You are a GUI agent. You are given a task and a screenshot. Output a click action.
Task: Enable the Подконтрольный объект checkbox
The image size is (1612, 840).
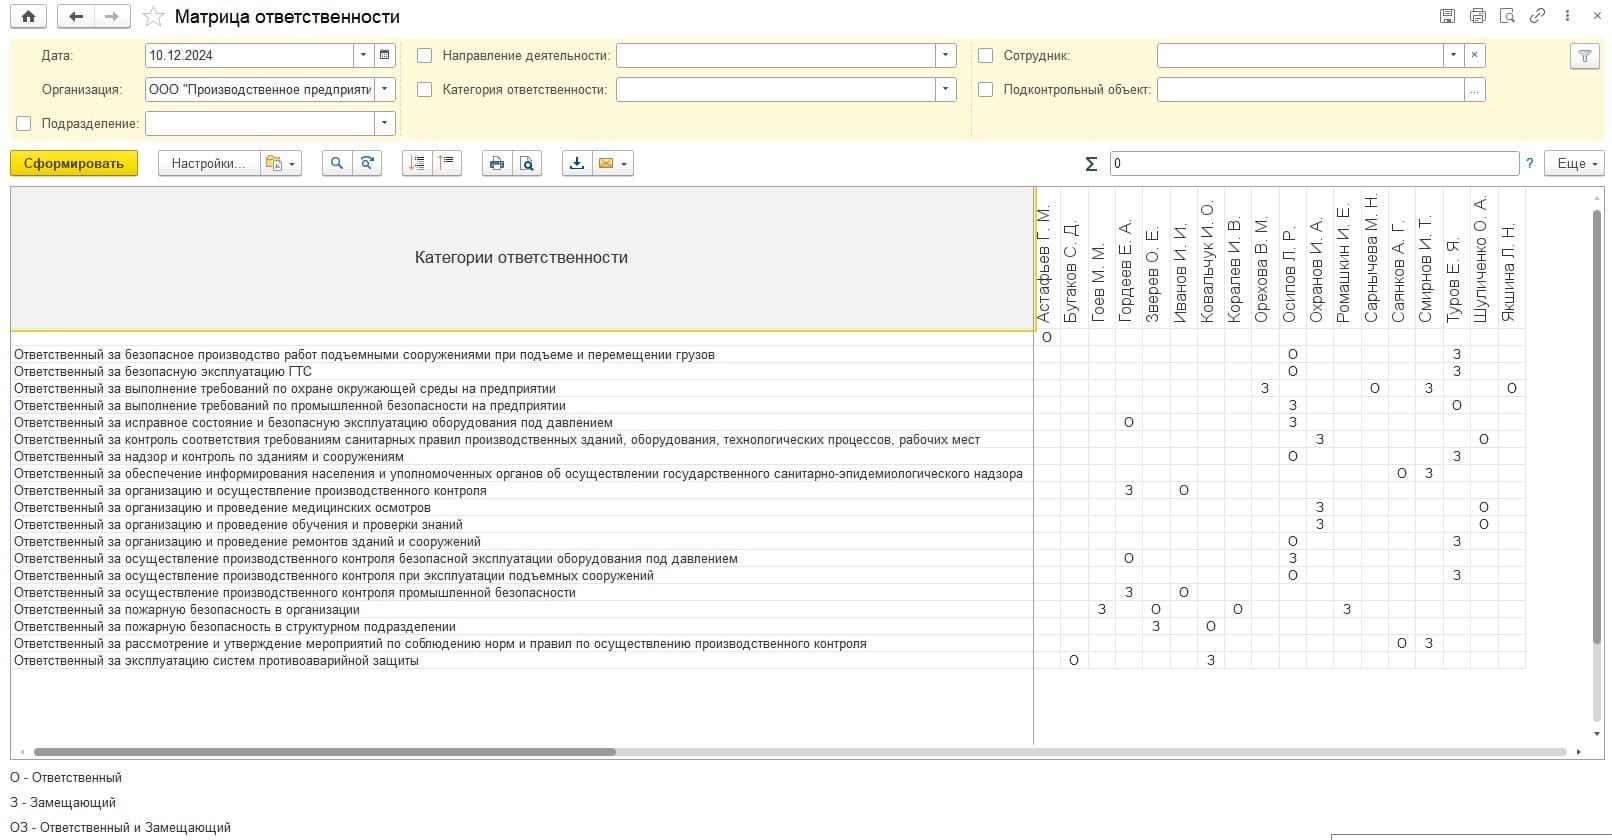click(x=985, y=90)
